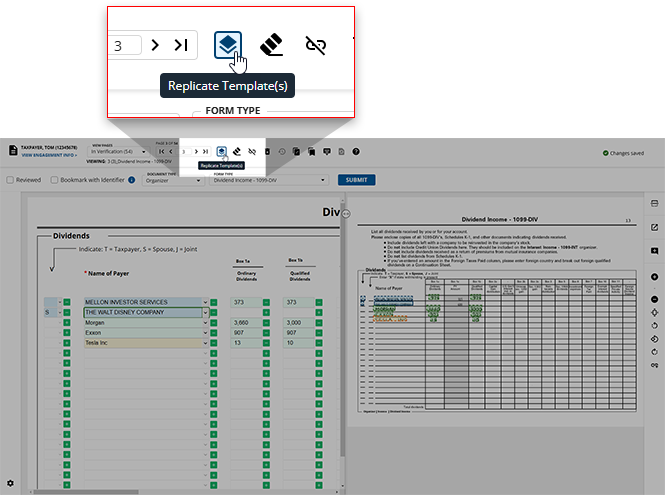Screen dimensions: 665x495
Task: Toggle the green square next to the MELLON INVESTOR SERVICES name
Action: pyautogui.click(x=214, y=302)
